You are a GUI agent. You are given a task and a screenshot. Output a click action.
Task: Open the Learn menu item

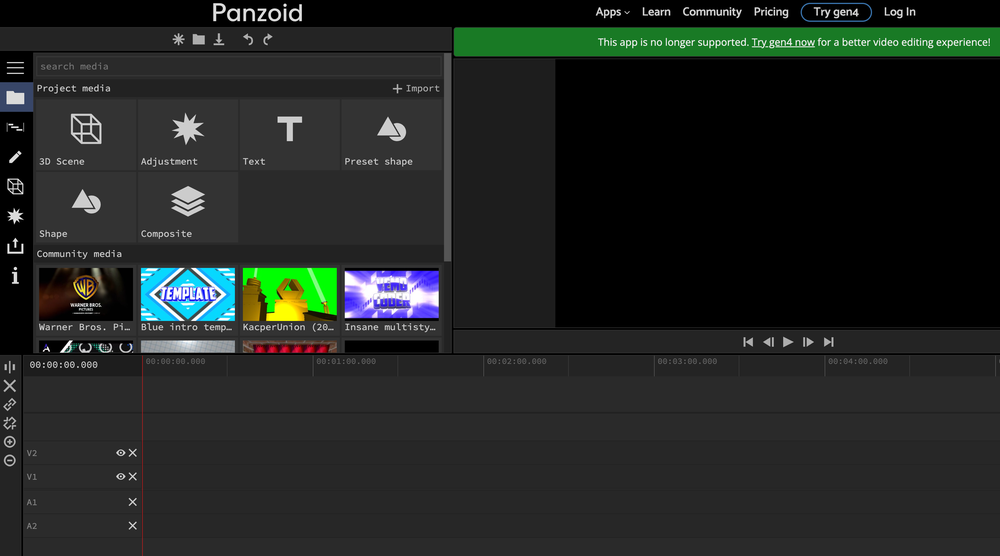[656, 12]
